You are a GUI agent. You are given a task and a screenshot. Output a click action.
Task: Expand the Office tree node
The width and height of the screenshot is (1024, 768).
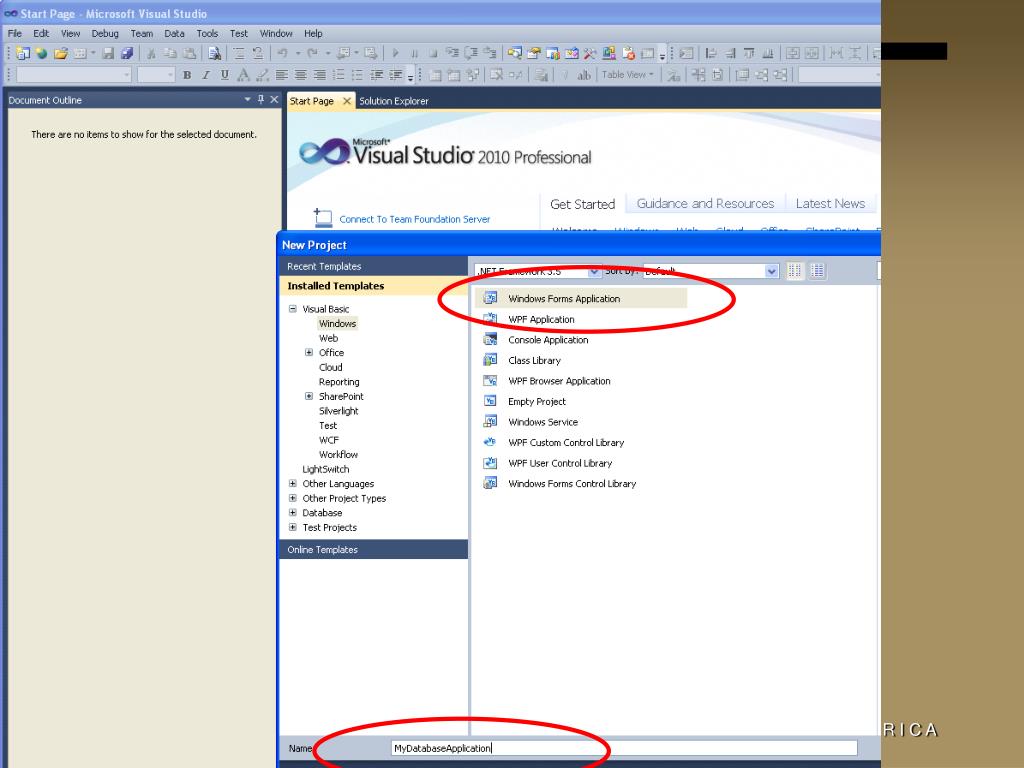(x=309, y=353)
